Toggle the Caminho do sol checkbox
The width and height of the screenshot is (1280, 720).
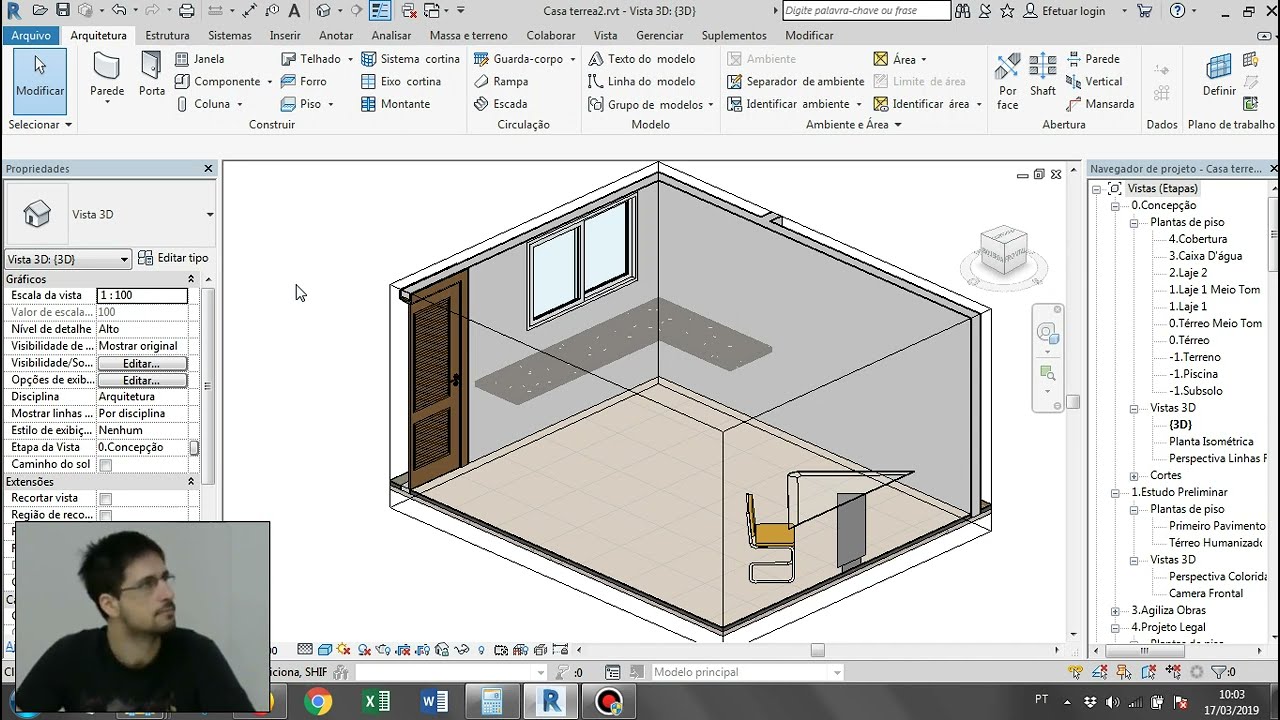point(106,465)
